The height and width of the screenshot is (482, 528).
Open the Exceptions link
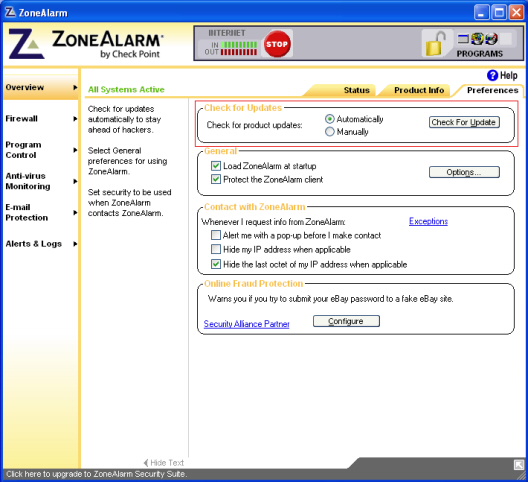pyautogui.click(x=428, y=221)
